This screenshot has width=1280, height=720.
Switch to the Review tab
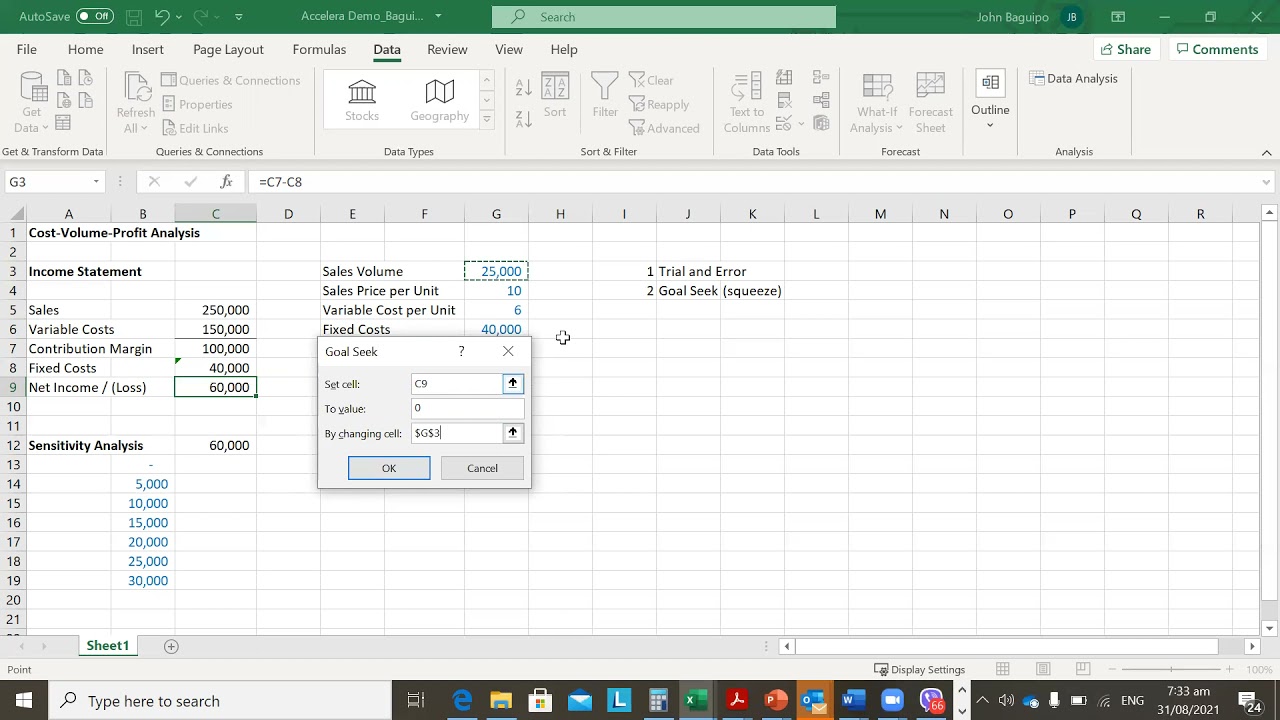coord(447,49)
